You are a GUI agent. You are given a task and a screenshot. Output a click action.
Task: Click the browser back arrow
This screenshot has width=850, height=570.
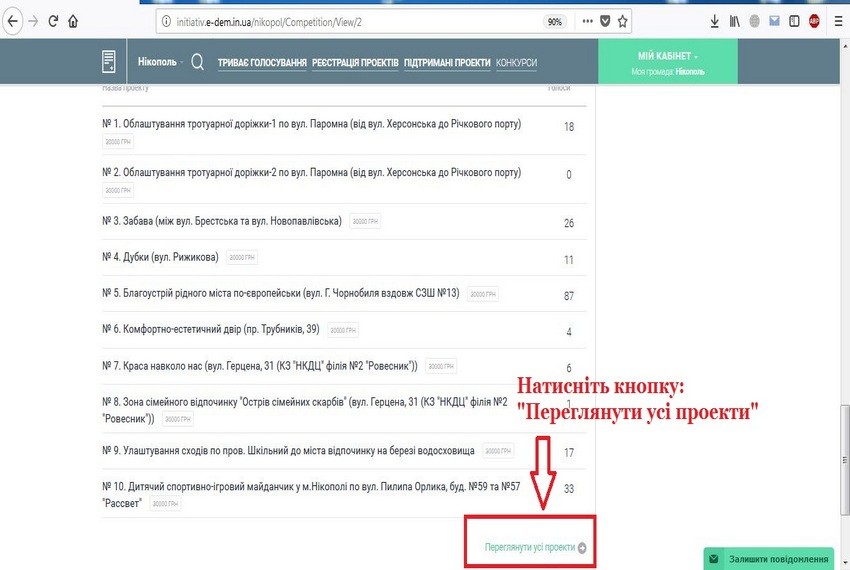click(x=12, y=22)
